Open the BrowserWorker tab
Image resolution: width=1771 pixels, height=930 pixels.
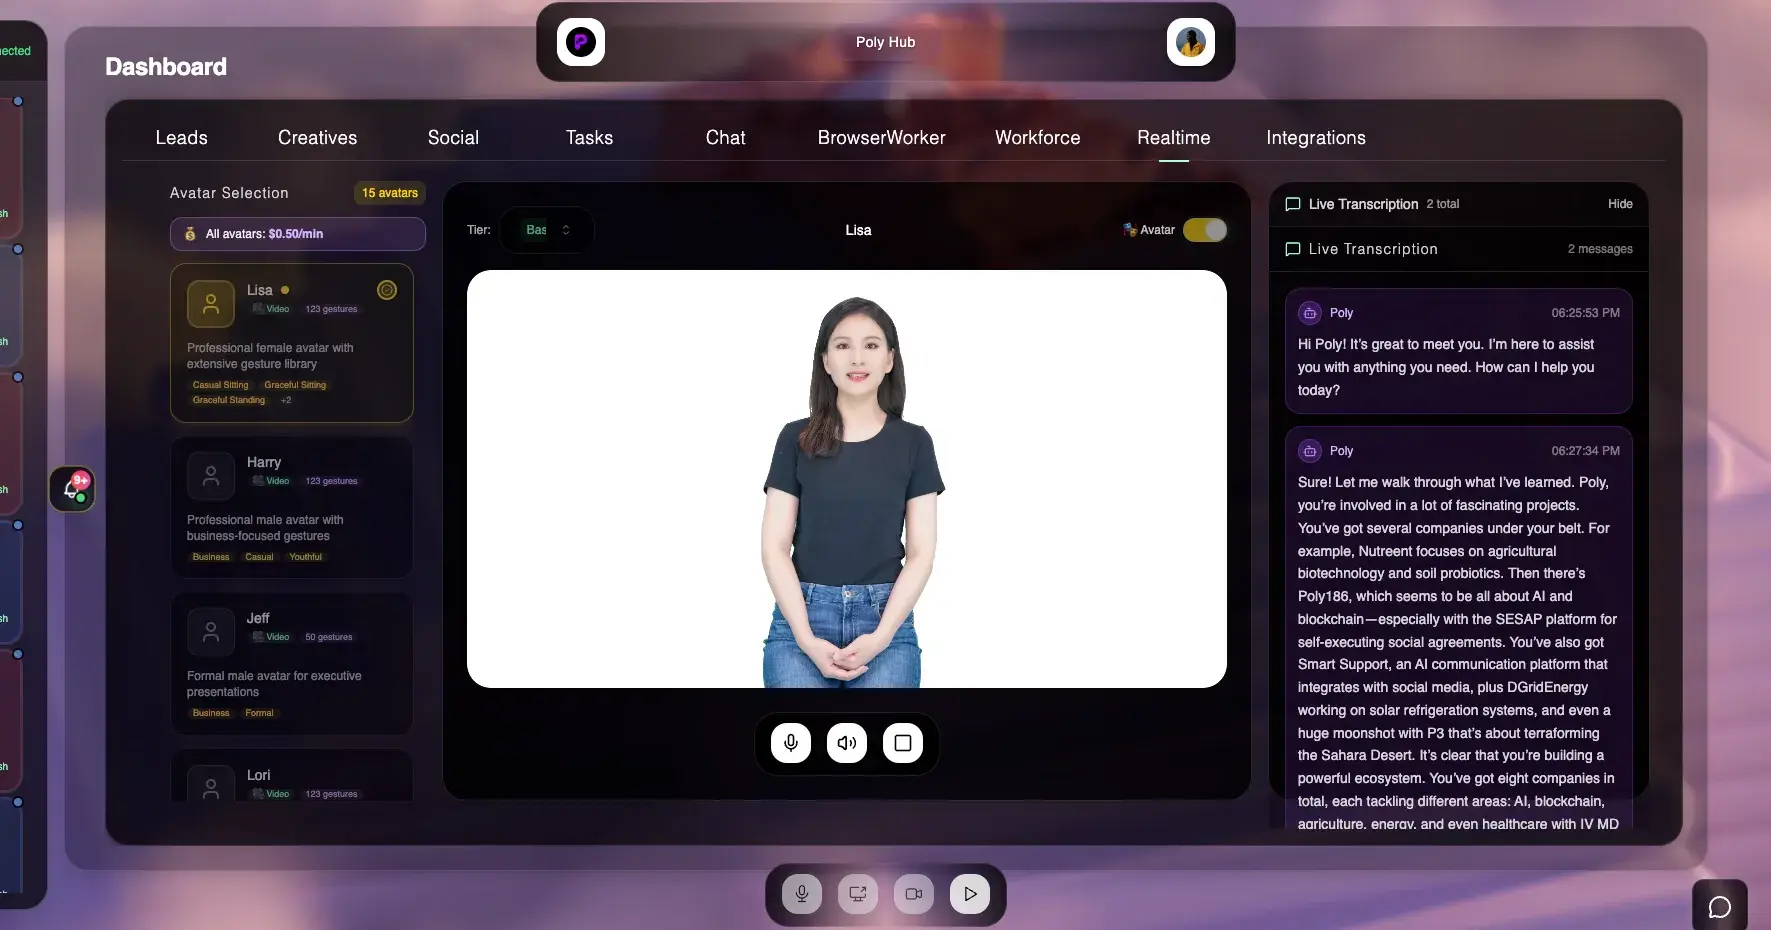(x=882, y=138)
